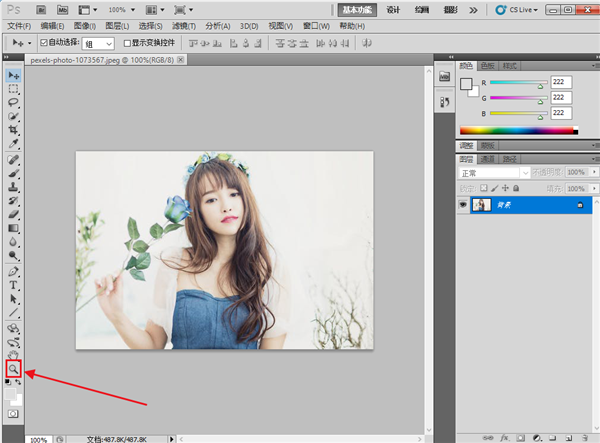Select the Type (T) tool
The height and width of the screenshot is (443, 600).
tap(14, 285)
